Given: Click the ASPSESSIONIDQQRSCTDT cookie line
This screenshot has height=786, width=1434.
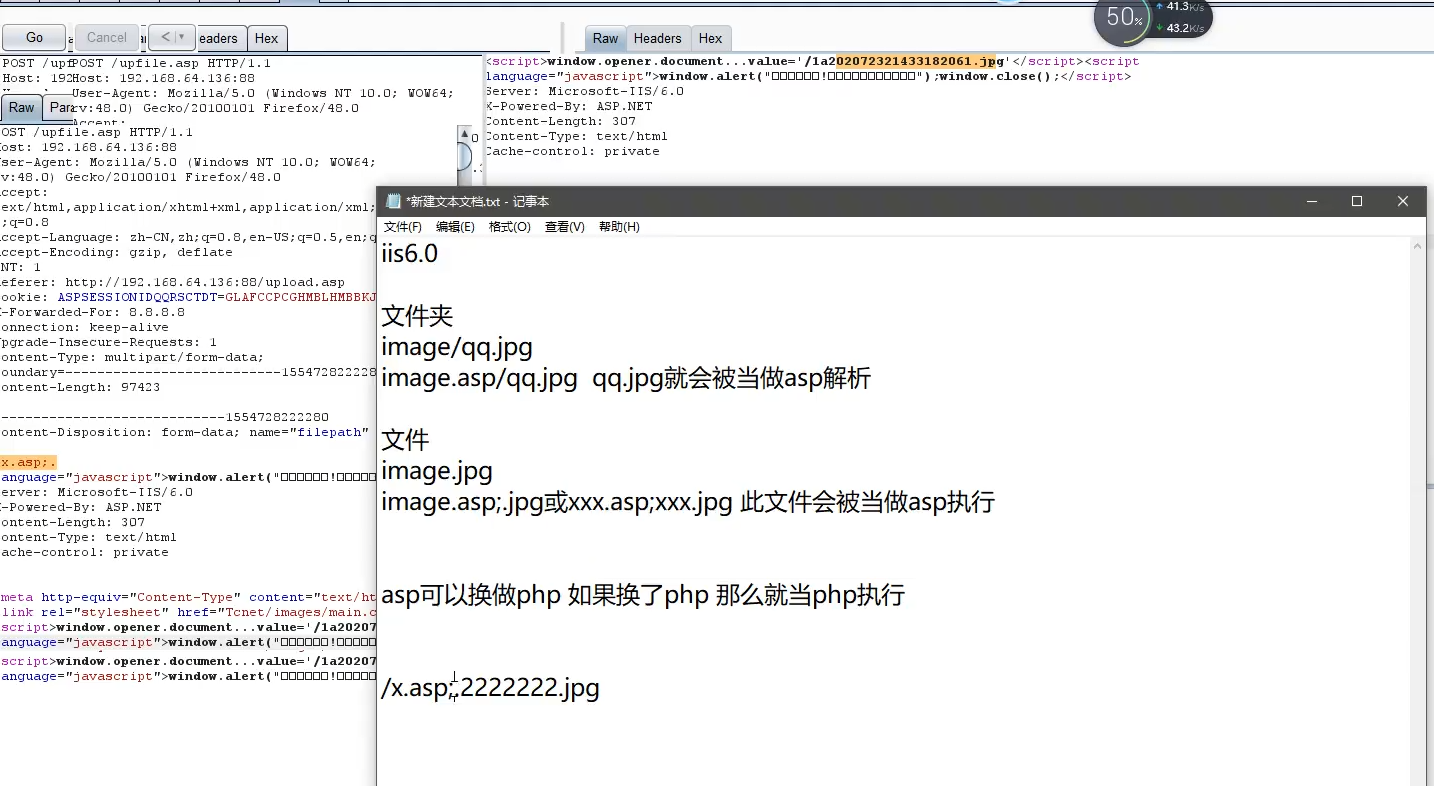Looking at the screenshot, I should 188,297.
